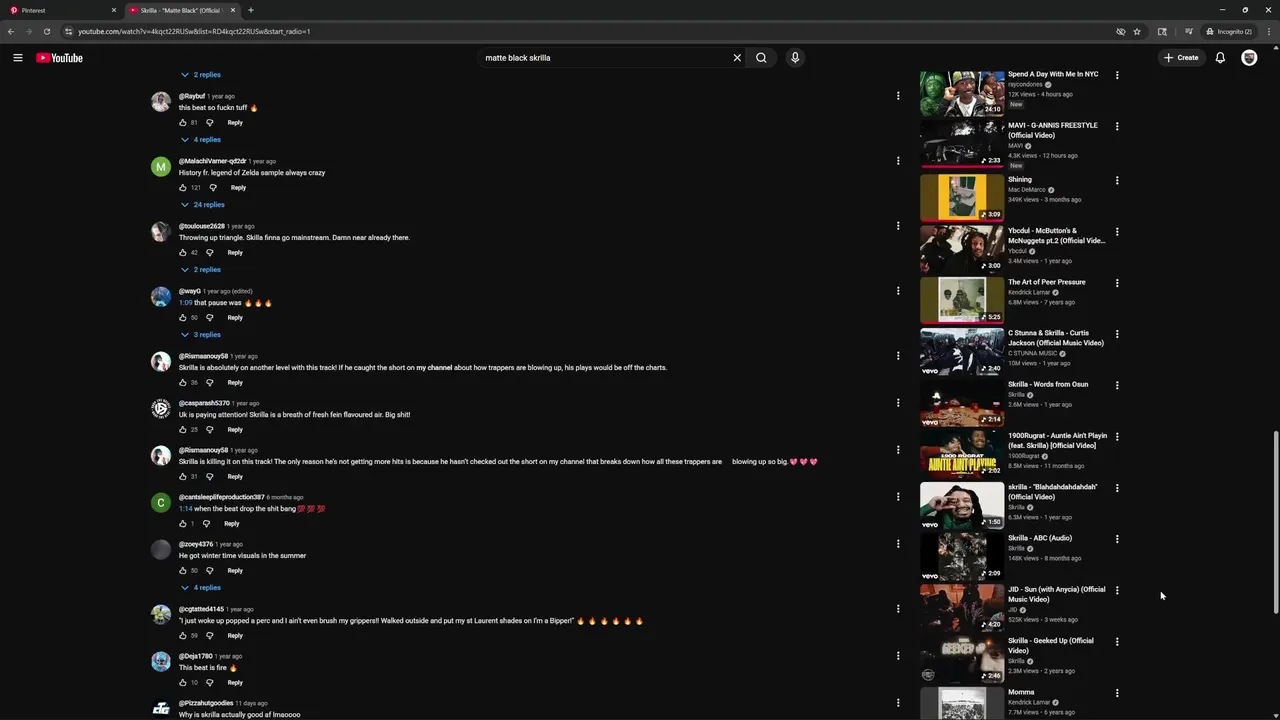
Task: Clear the search box with X icon
Action: pos(737,58)
